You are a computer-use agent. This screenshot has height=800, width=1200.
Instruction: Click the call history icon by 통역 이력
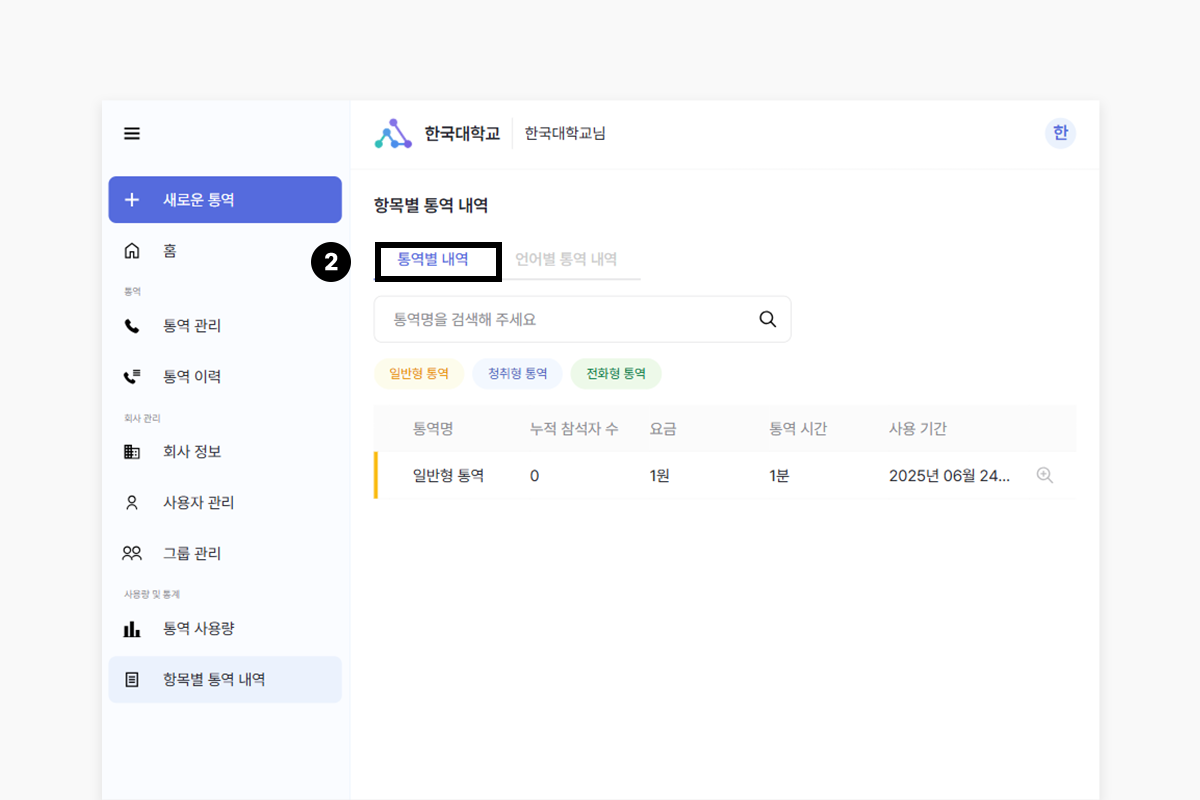tap(132, 377)
